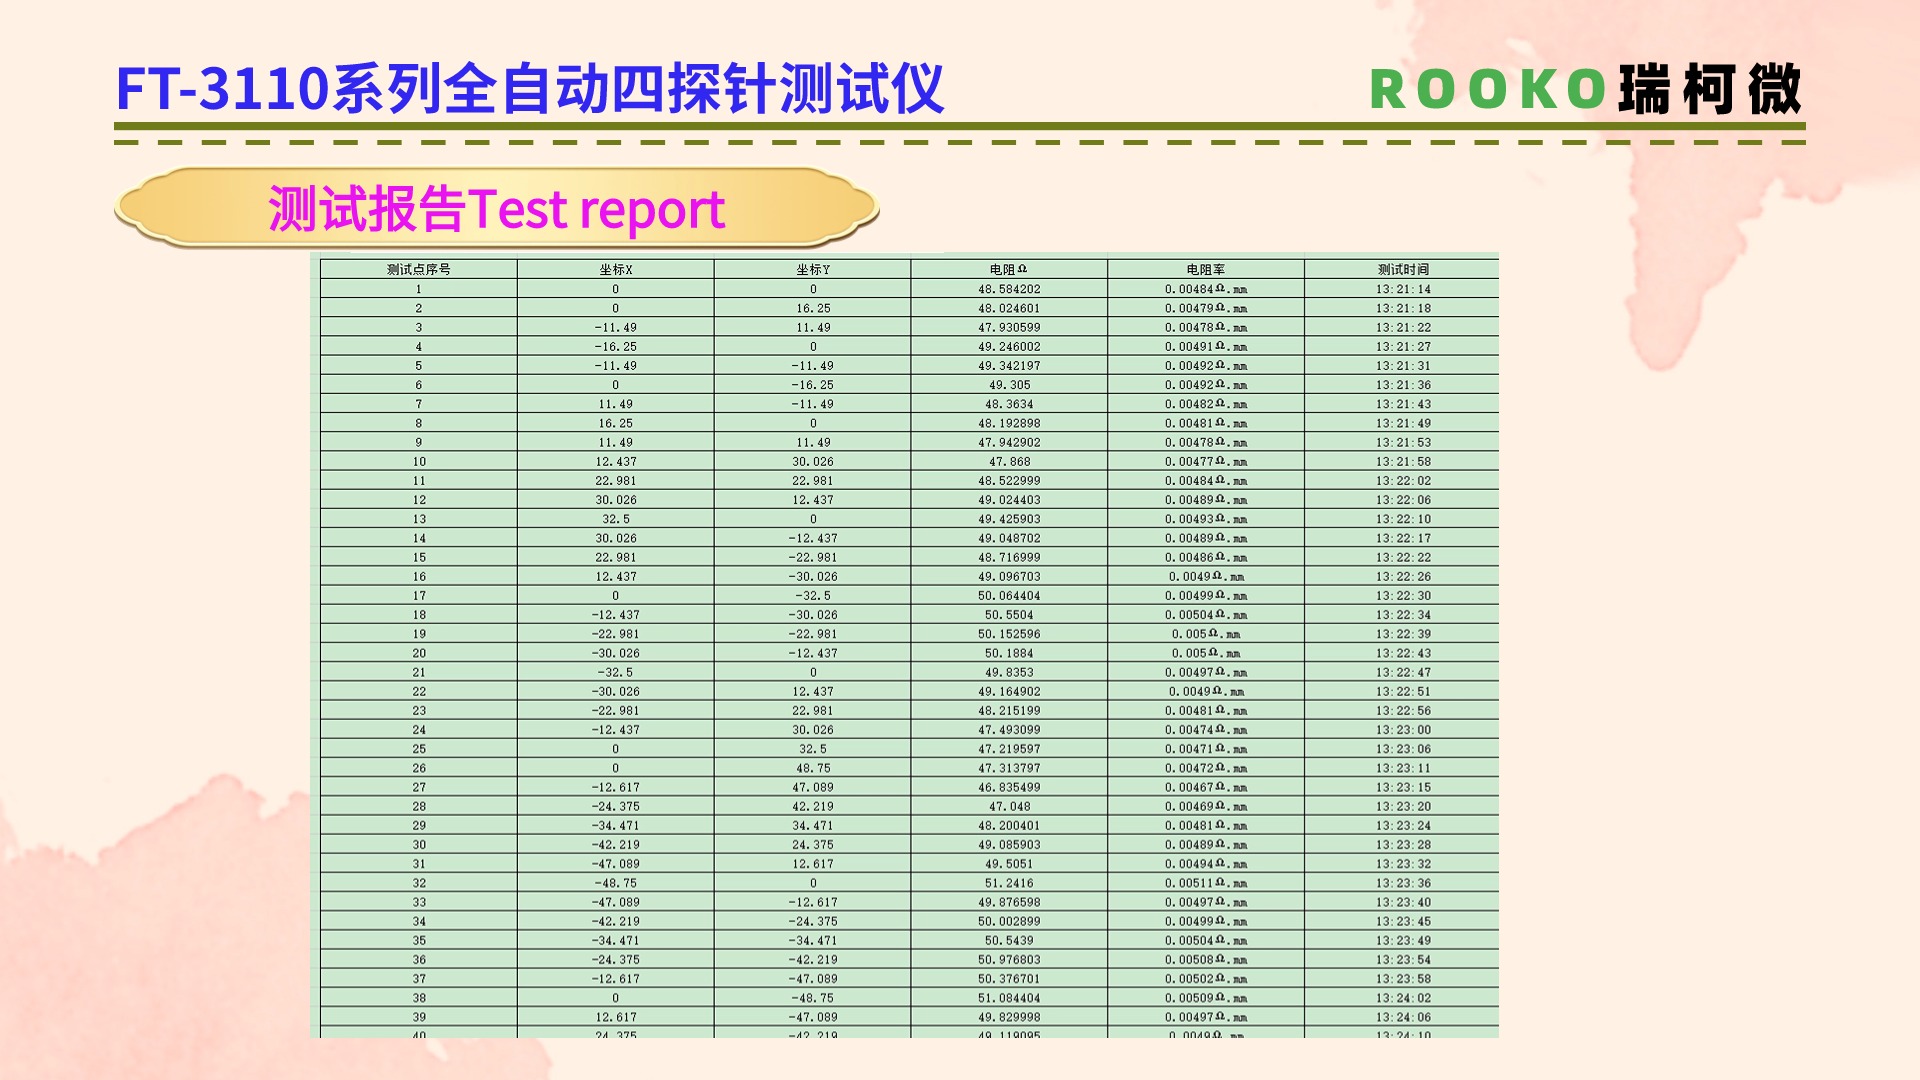The image size is (1920, 1080).
Task: Click the row number 20 cell
Action: point(419,653)
